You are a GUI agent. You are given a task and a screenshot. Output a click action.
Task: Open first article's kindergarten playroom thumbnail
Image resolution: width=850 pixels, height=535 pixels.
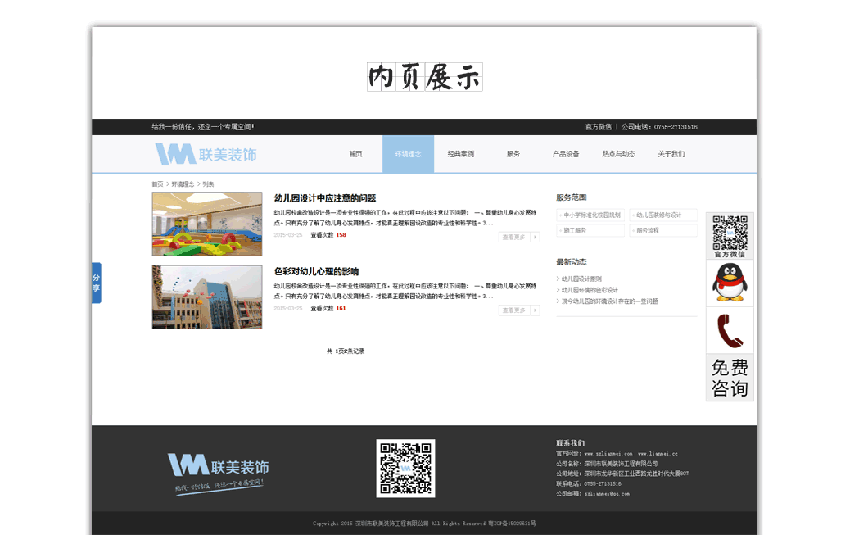207,224
